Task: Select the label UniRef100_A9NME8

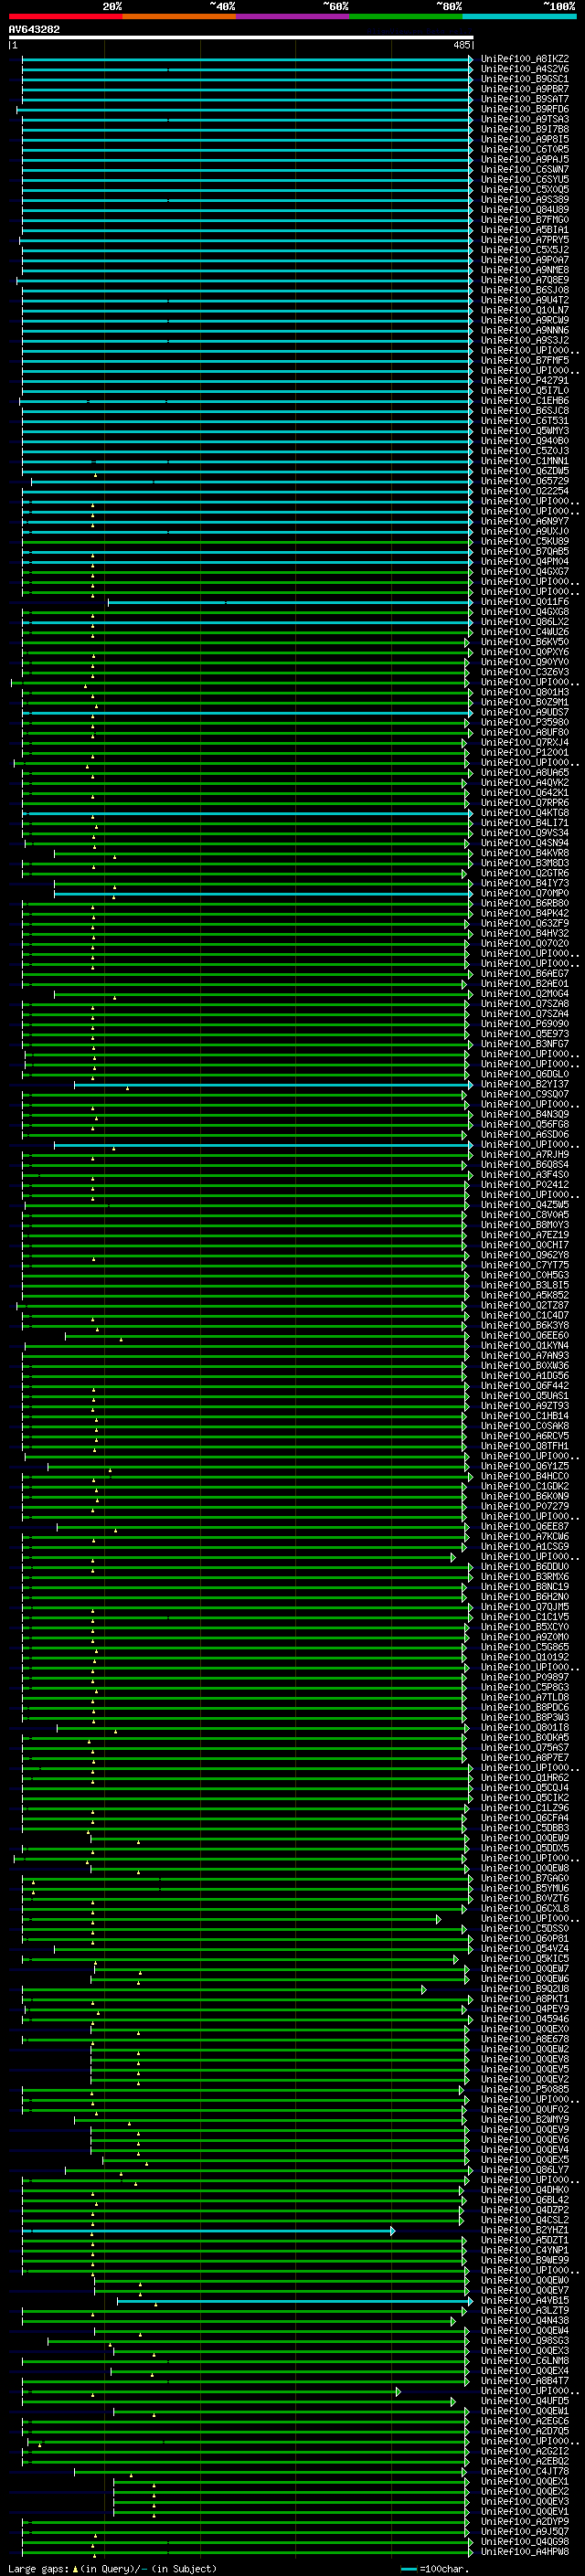Action: (525, 270)
